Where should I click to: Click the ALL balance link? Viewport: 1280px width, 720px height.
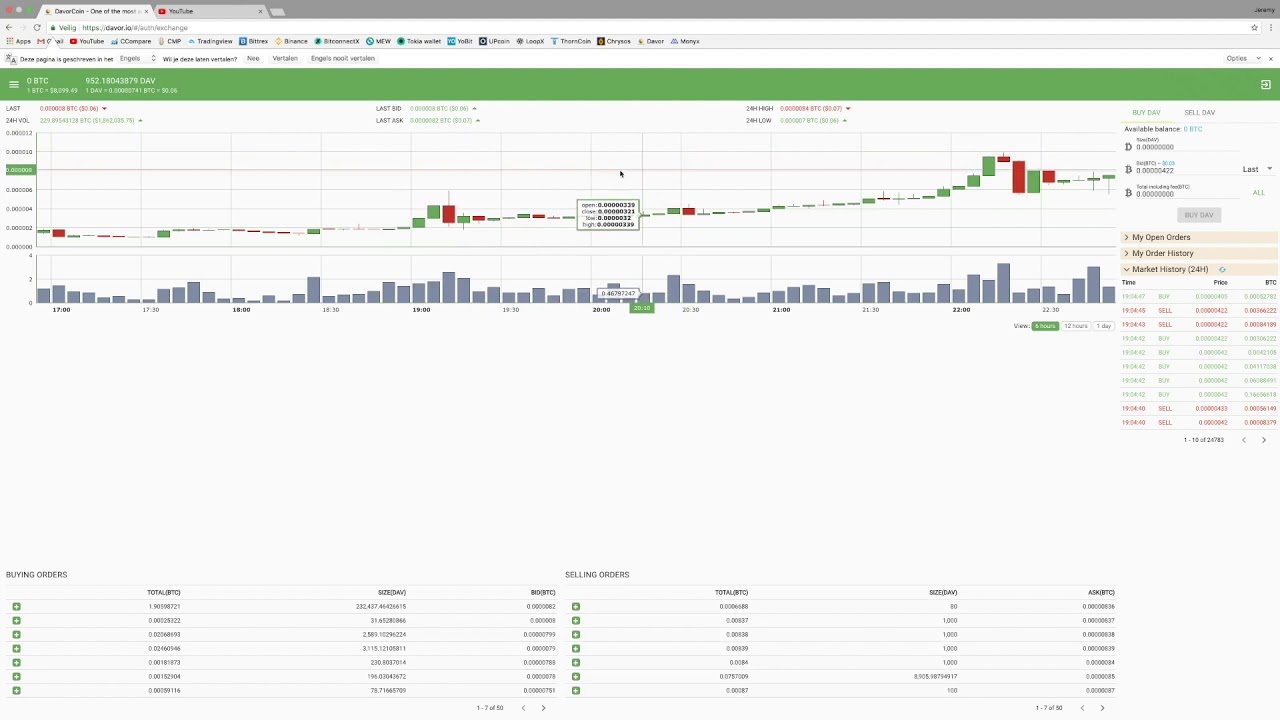point(1258,193)
